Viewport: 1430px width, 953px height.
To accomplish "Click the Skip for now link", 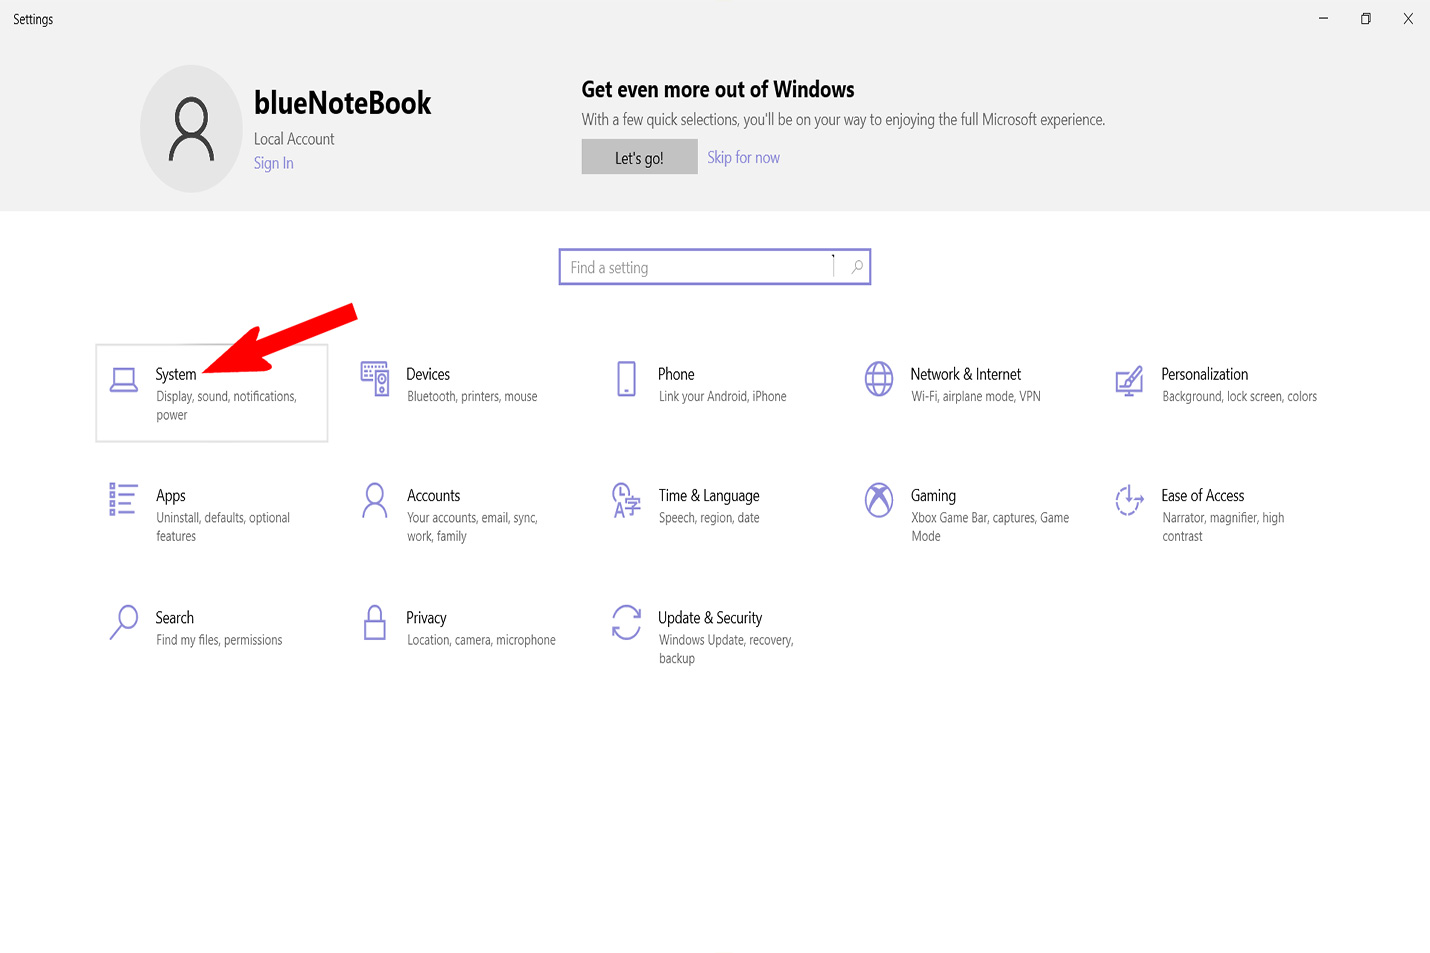I will pyautogui.click(x=744, y=157).
